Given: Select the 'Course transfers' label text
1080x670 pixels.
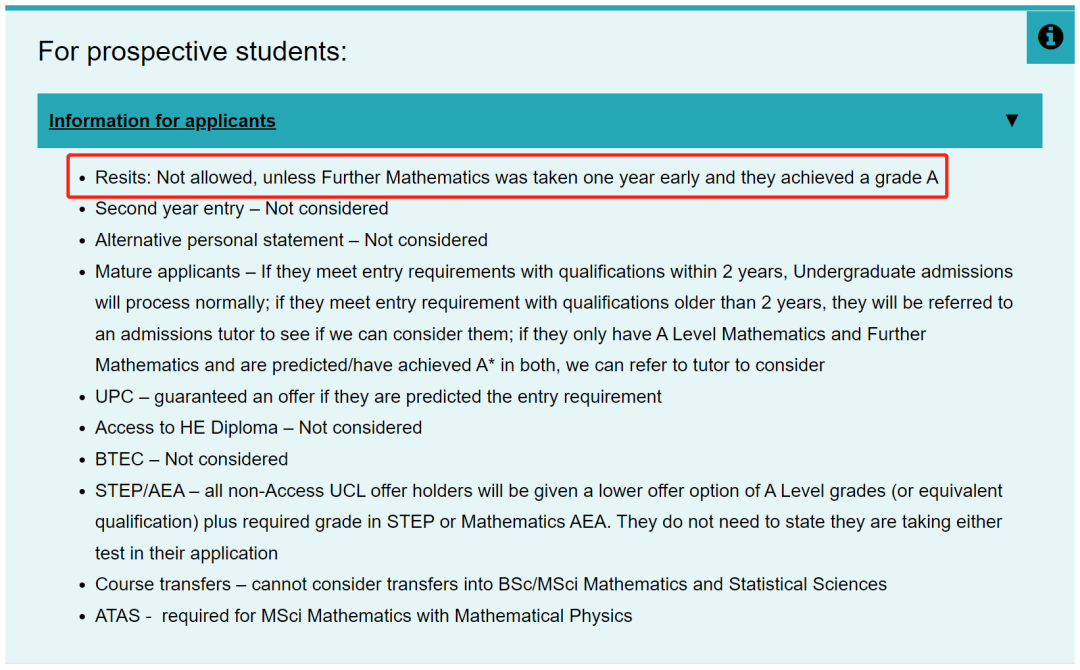Looking at the screenshot, I should click(x=163, y=585).
